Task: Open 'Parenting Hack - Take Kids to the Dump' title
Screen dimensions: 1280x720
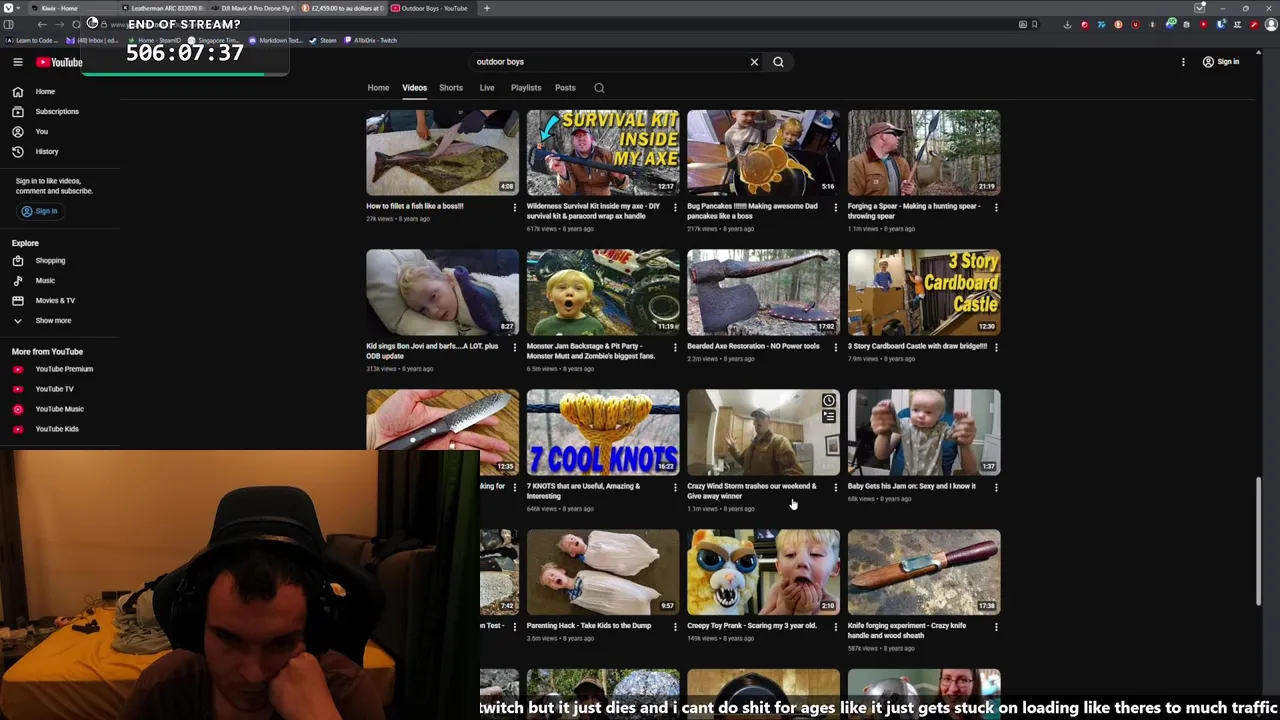Action: [588, 626]
